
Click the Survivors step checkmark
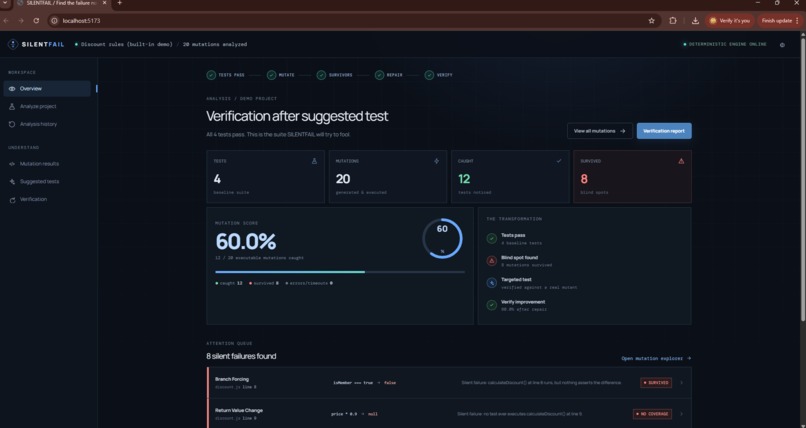click(321, 75)
